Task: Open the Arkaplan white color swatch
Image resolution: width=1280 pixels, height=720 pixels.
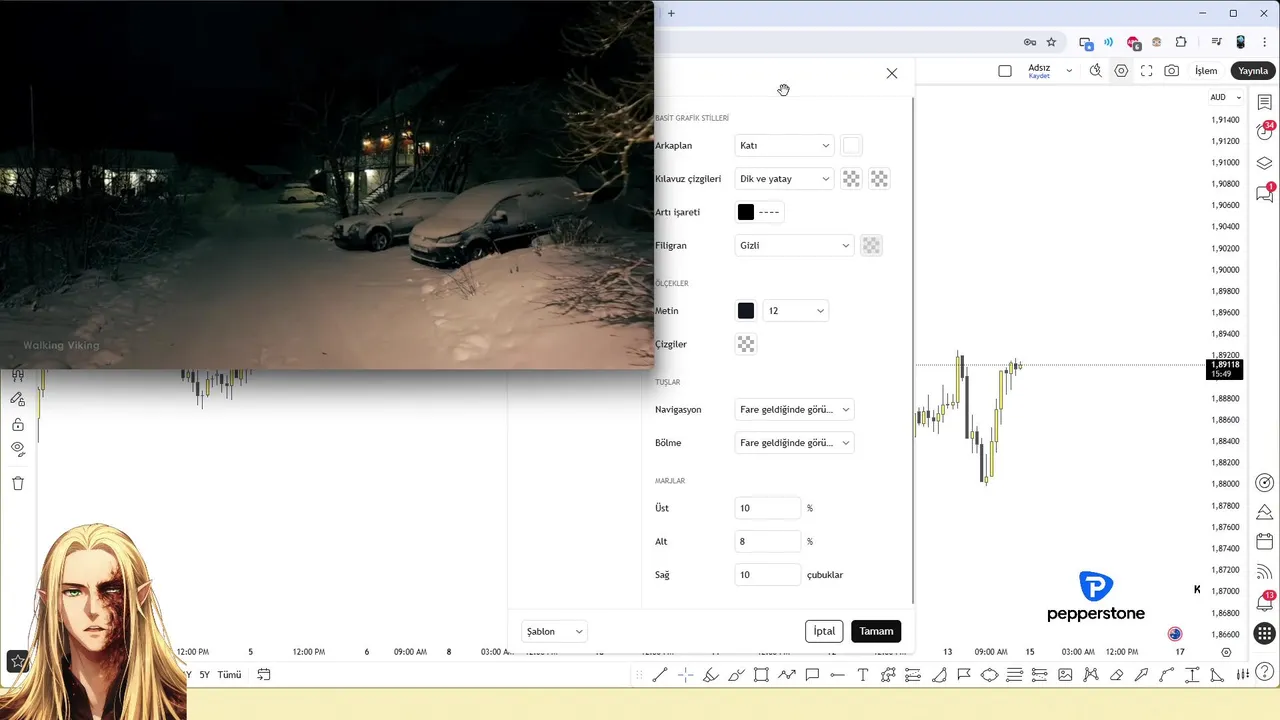Action: coord(851,146)
